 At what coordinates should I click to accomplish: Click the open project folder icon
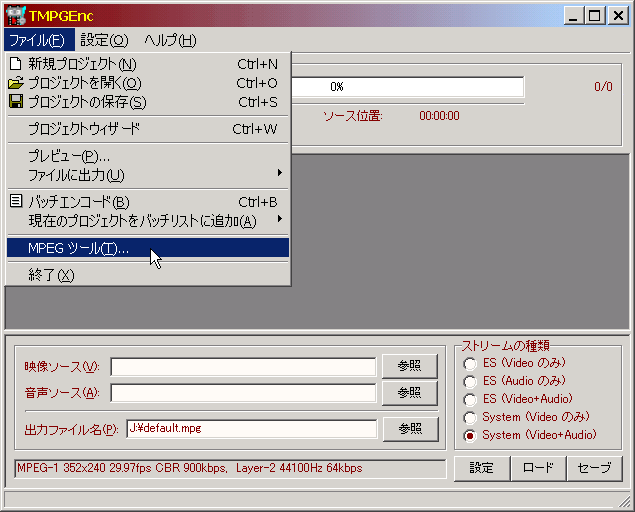click(x=16, y=83)
